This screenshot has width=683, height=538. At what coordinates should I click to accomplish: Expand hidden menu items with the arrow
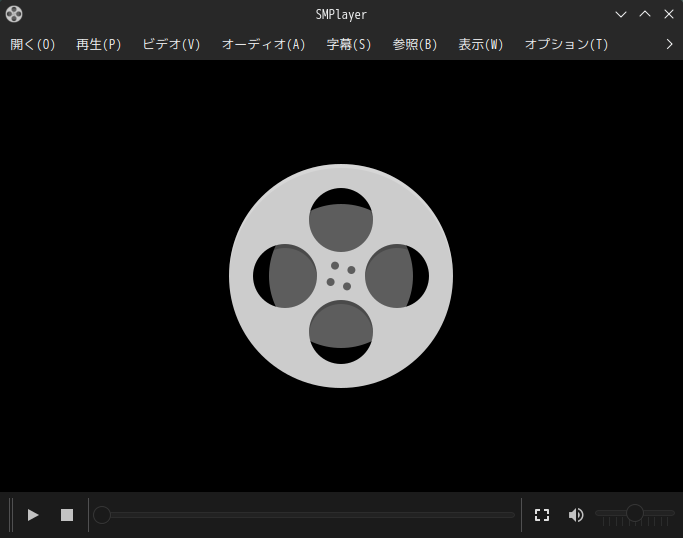coord(669,44)
